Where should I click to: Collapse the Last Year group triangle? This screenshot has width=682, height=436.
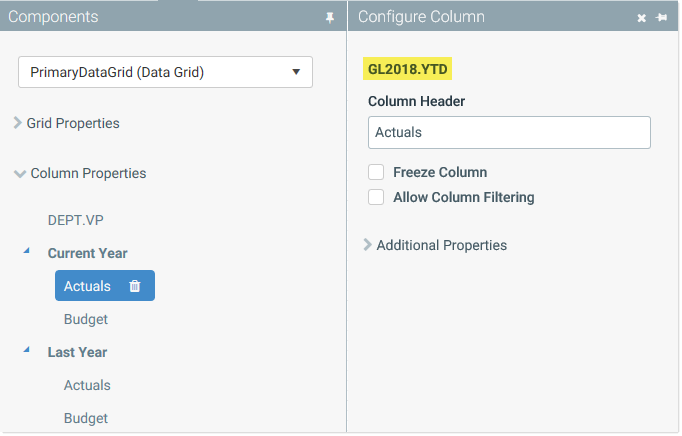tap(27, 349)
